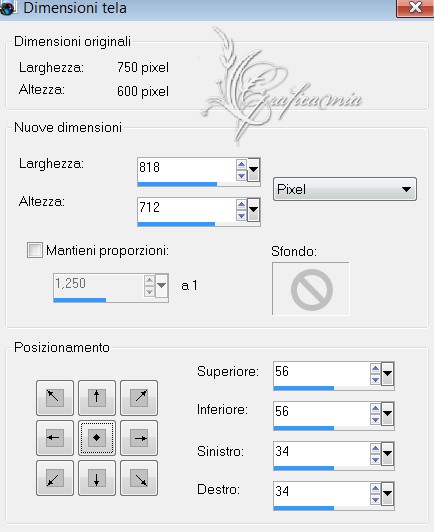Viewport: 434px width, 532px height.
Task: Expand the Larghezza value dropdown arrow
Action: tap(253, 169)
